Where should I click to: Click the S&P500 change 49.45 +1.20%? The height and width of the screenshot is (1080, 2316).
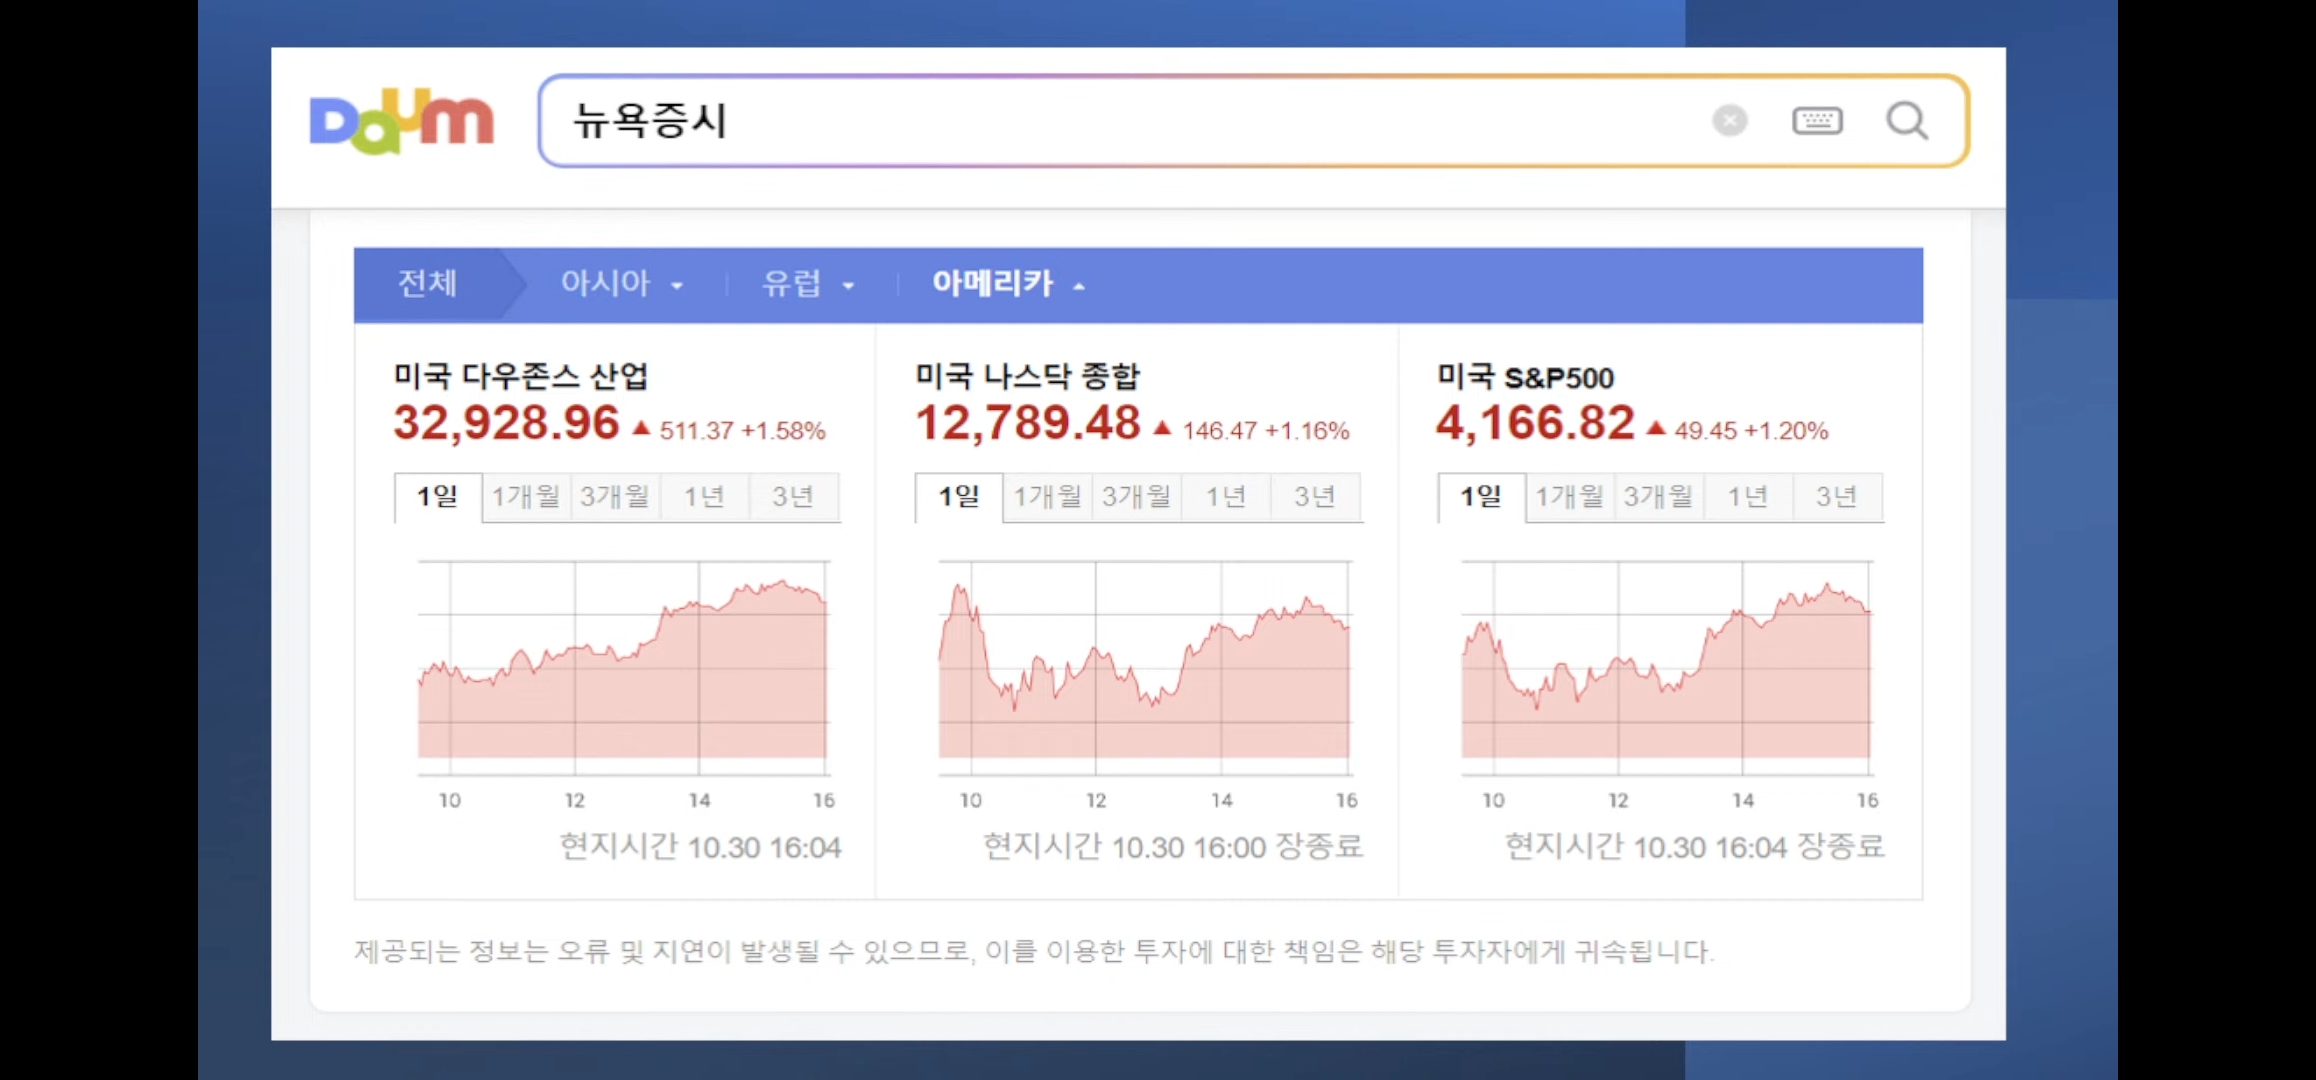[1751, 431]
